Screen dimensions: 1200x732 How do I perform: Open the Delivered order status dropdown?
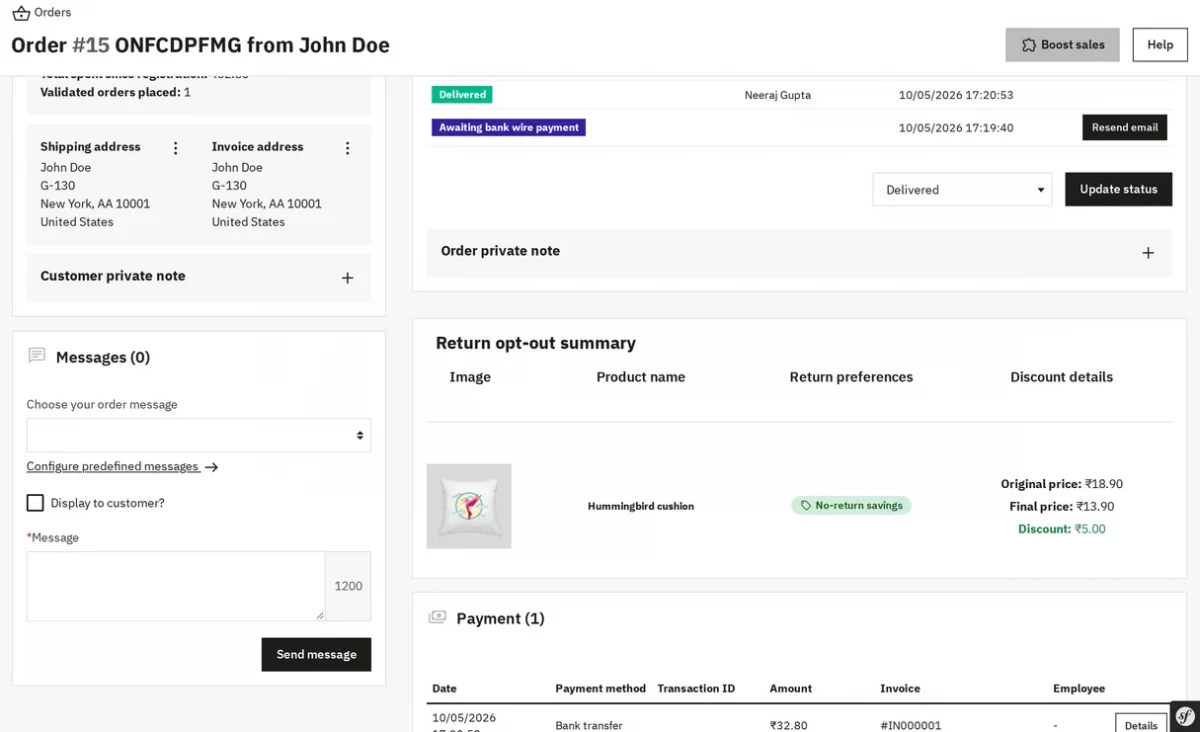[x=962, y=189]
